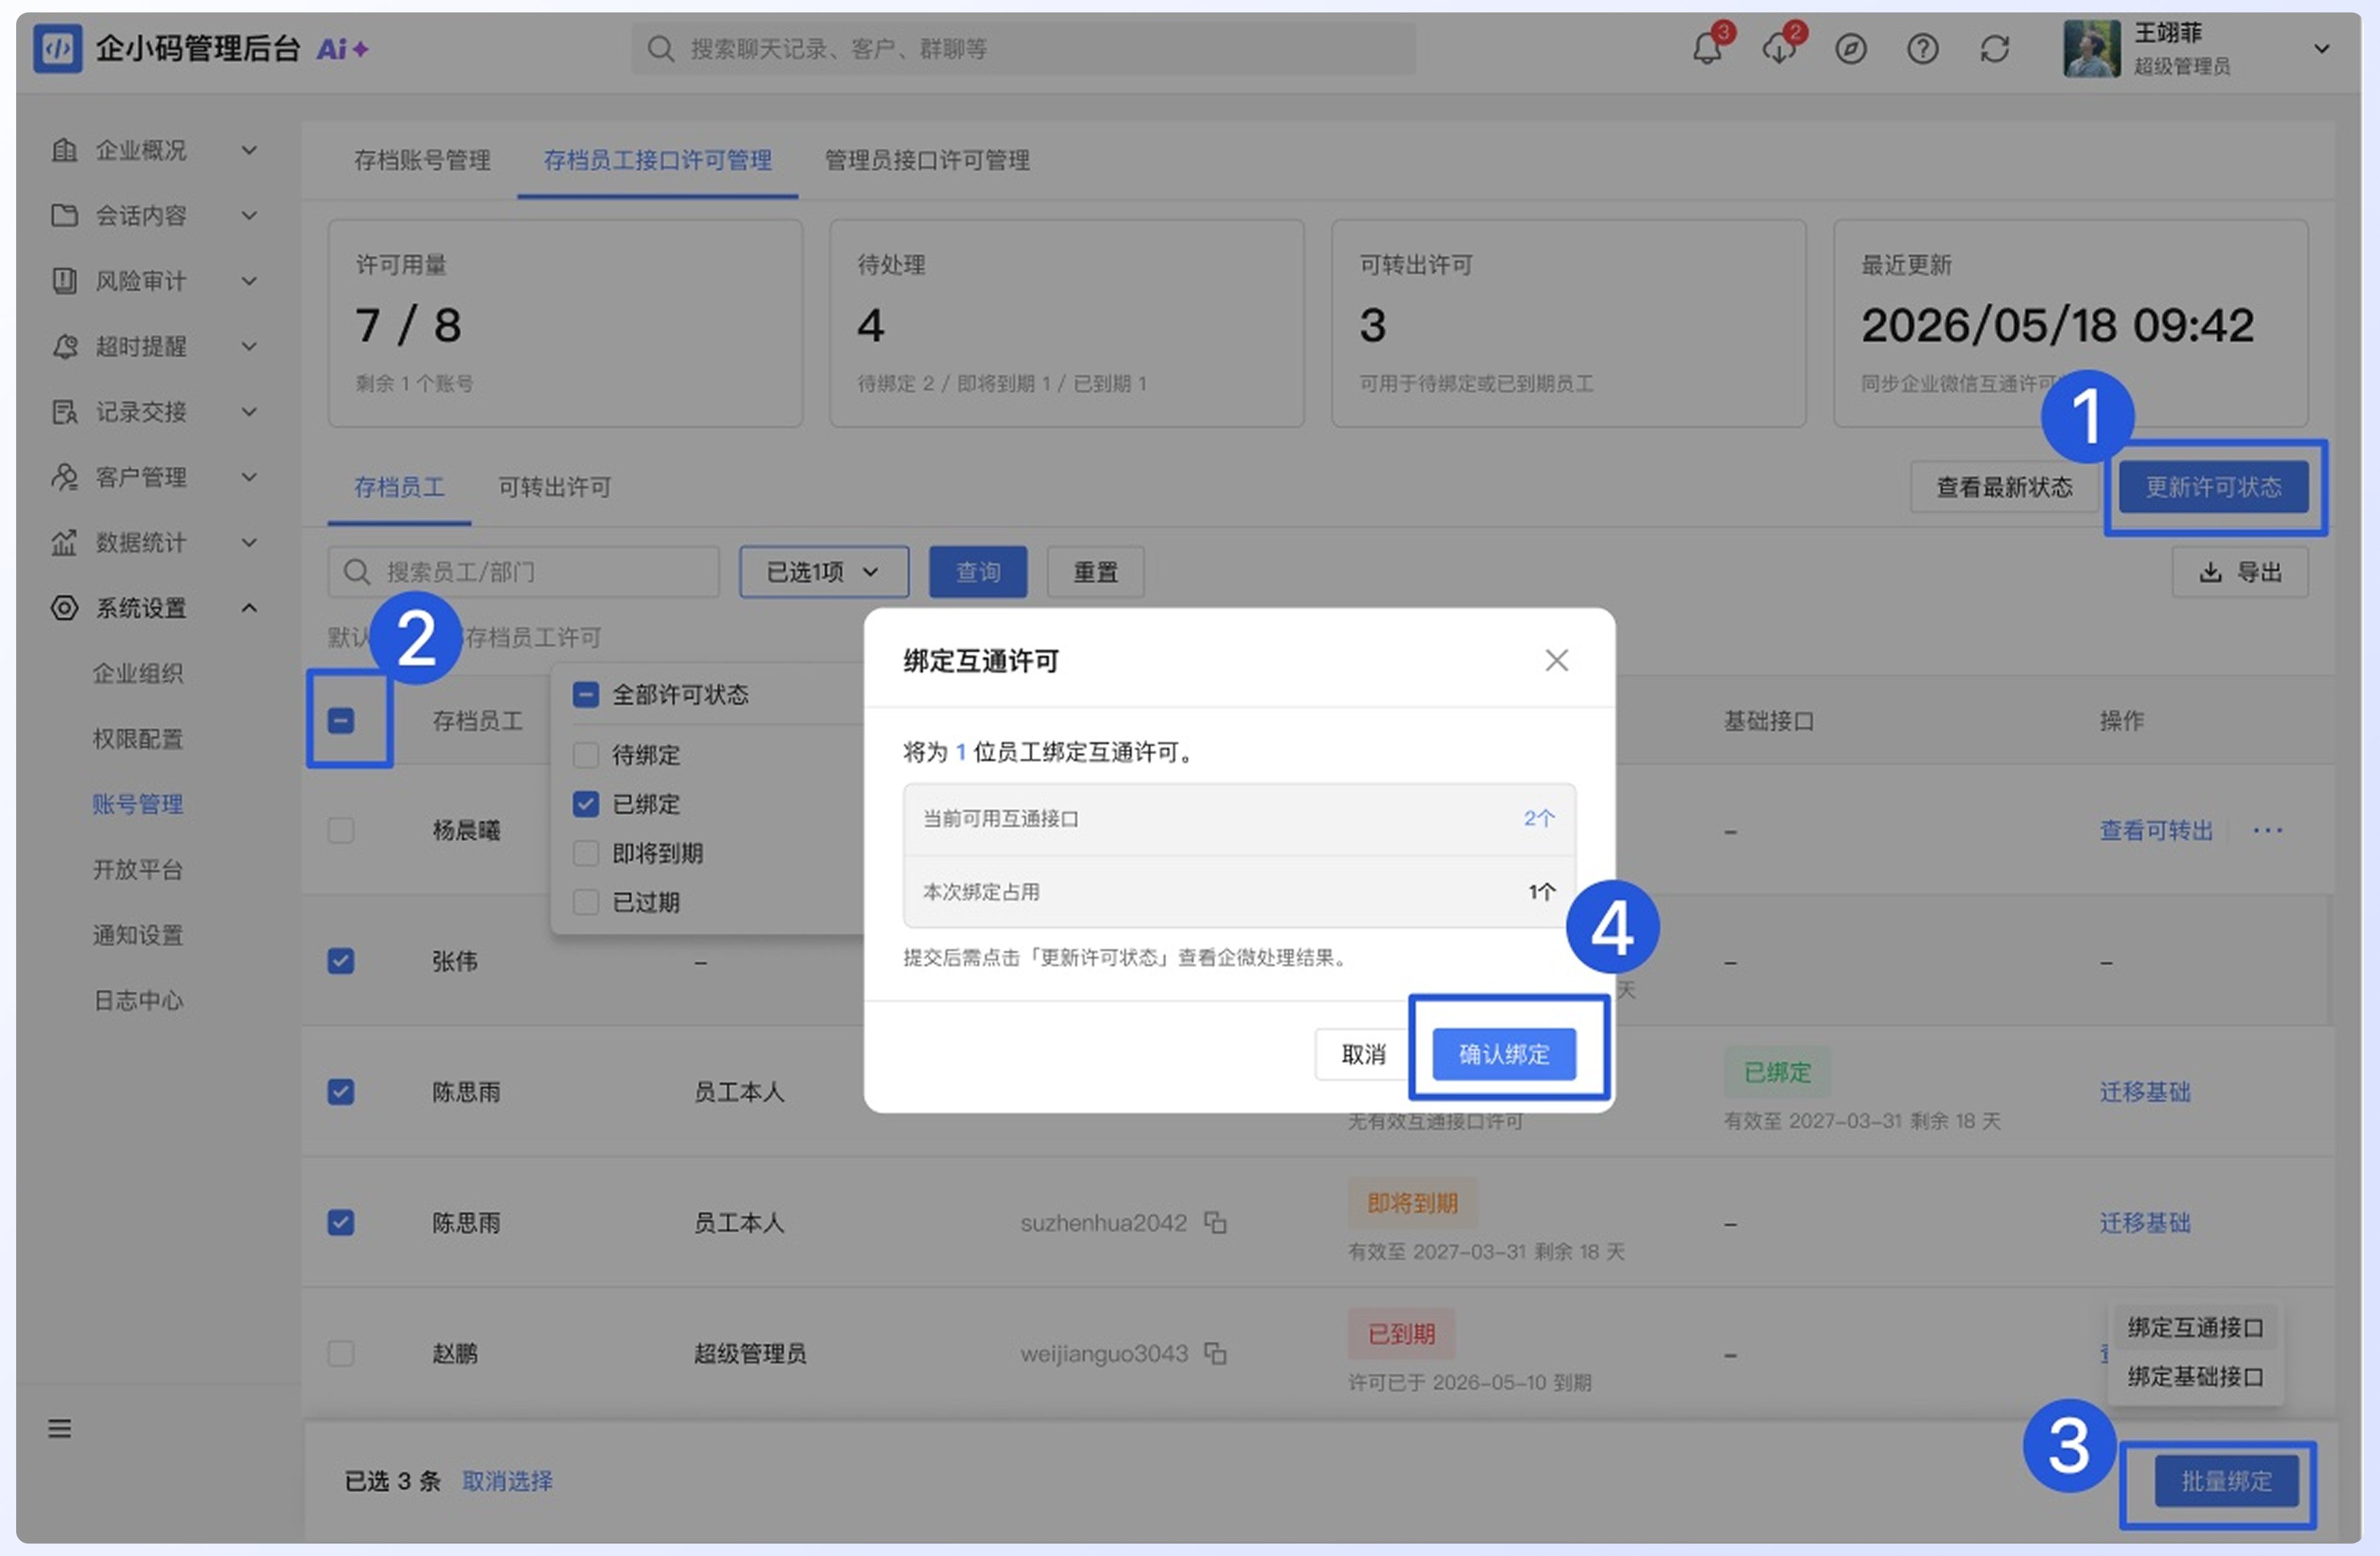This screenshot has width=2380, height=1556.
Task: Open the help question mark icon
Action: click(1922, 48)
